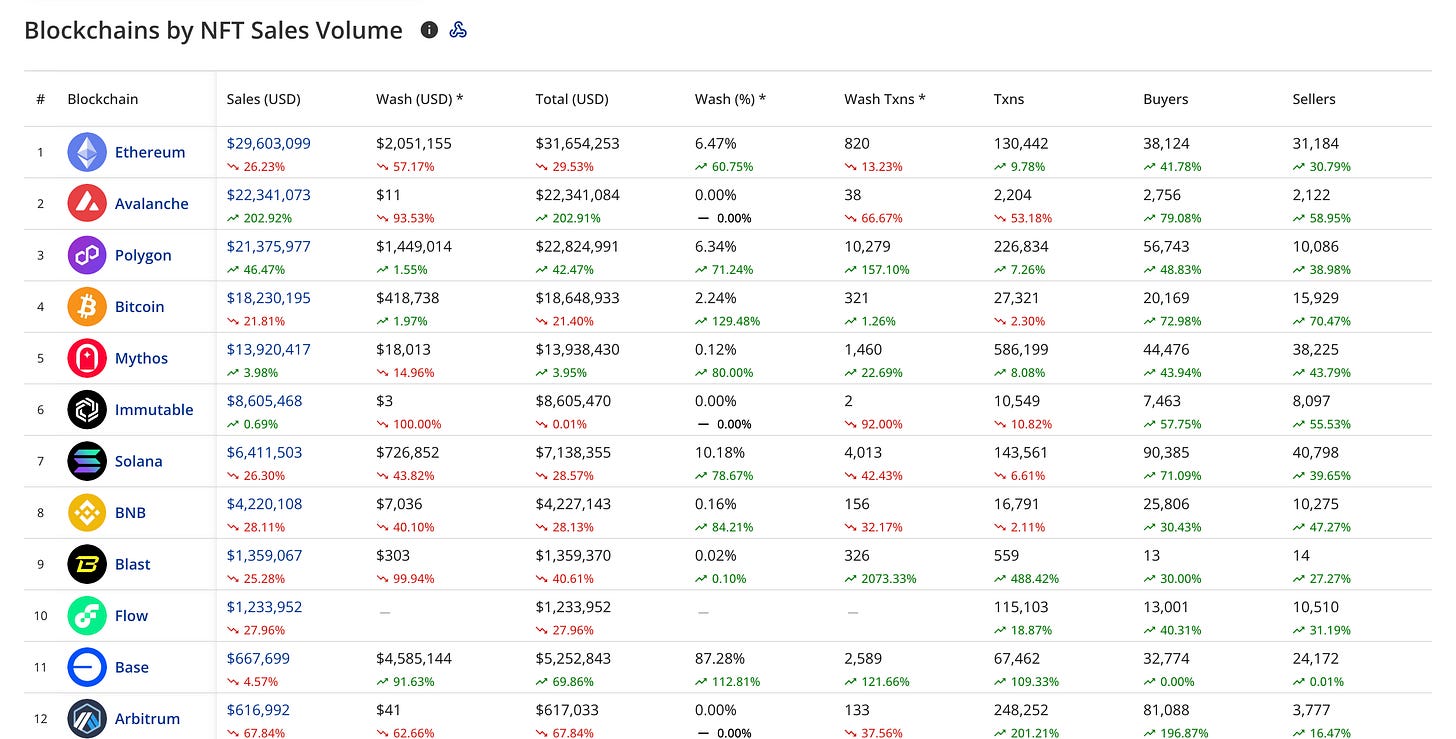Click Arbitrum sales value $616,992
This screenshot has width=1456, height=739.
click(258, 709)
